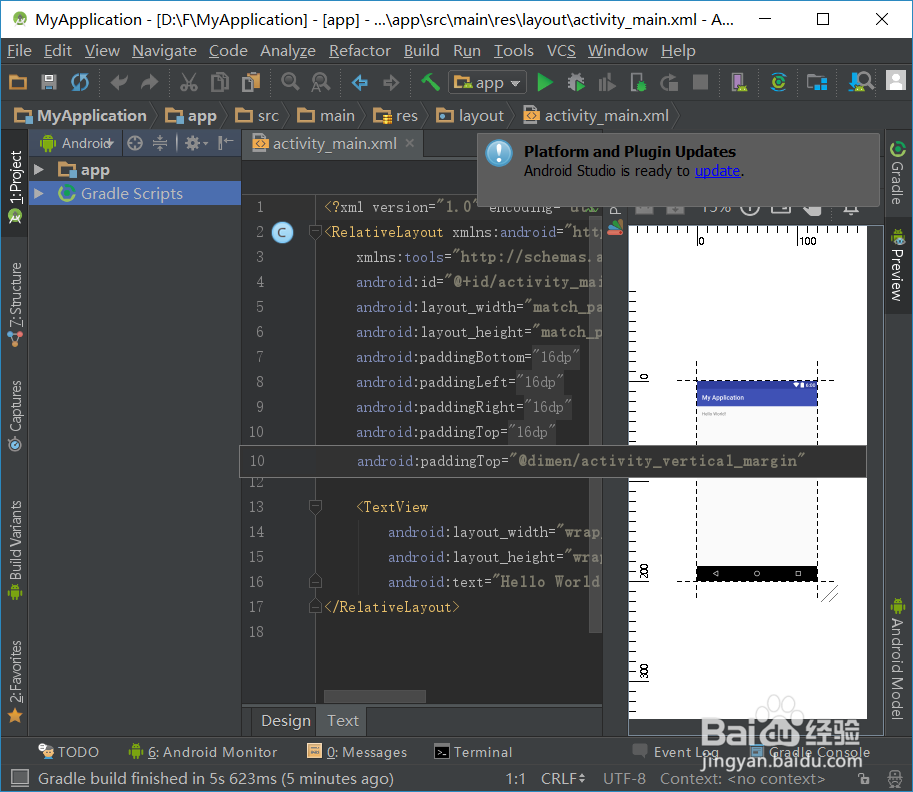The height and width of the screenshot is (792, 913).
Task: Open Find with magnifier icon
Action: pyautogui.click(x=290, y=83)
